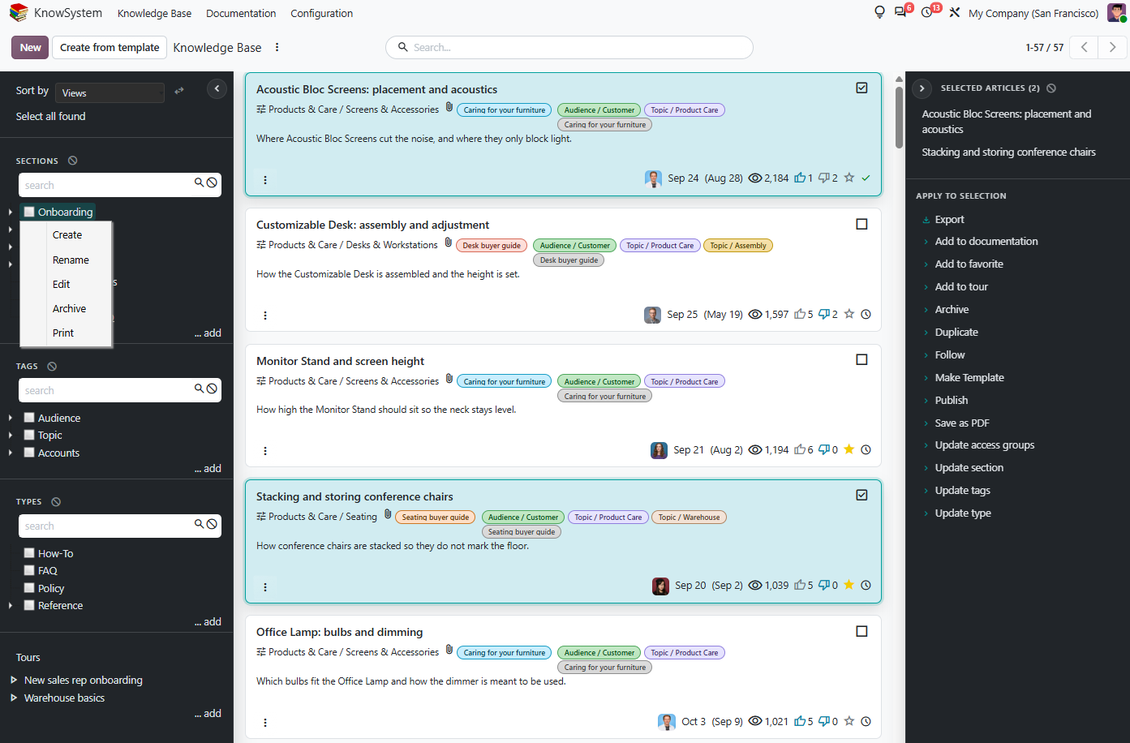
Task: Expand the Reference type node
Action: [10, 605]
